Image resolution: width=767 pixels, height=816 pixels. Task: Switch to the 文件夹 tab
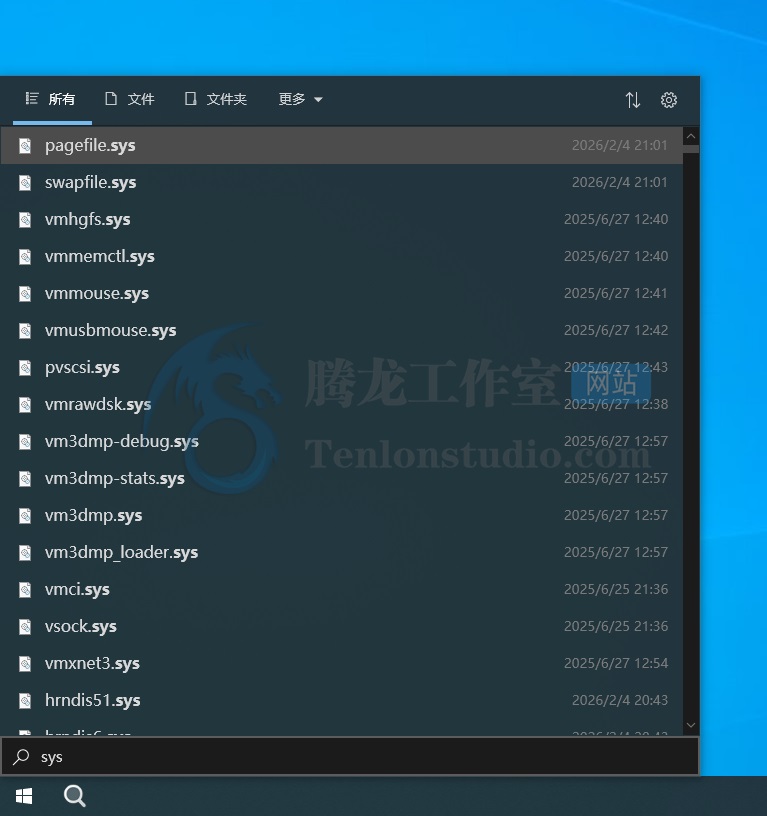216,100
